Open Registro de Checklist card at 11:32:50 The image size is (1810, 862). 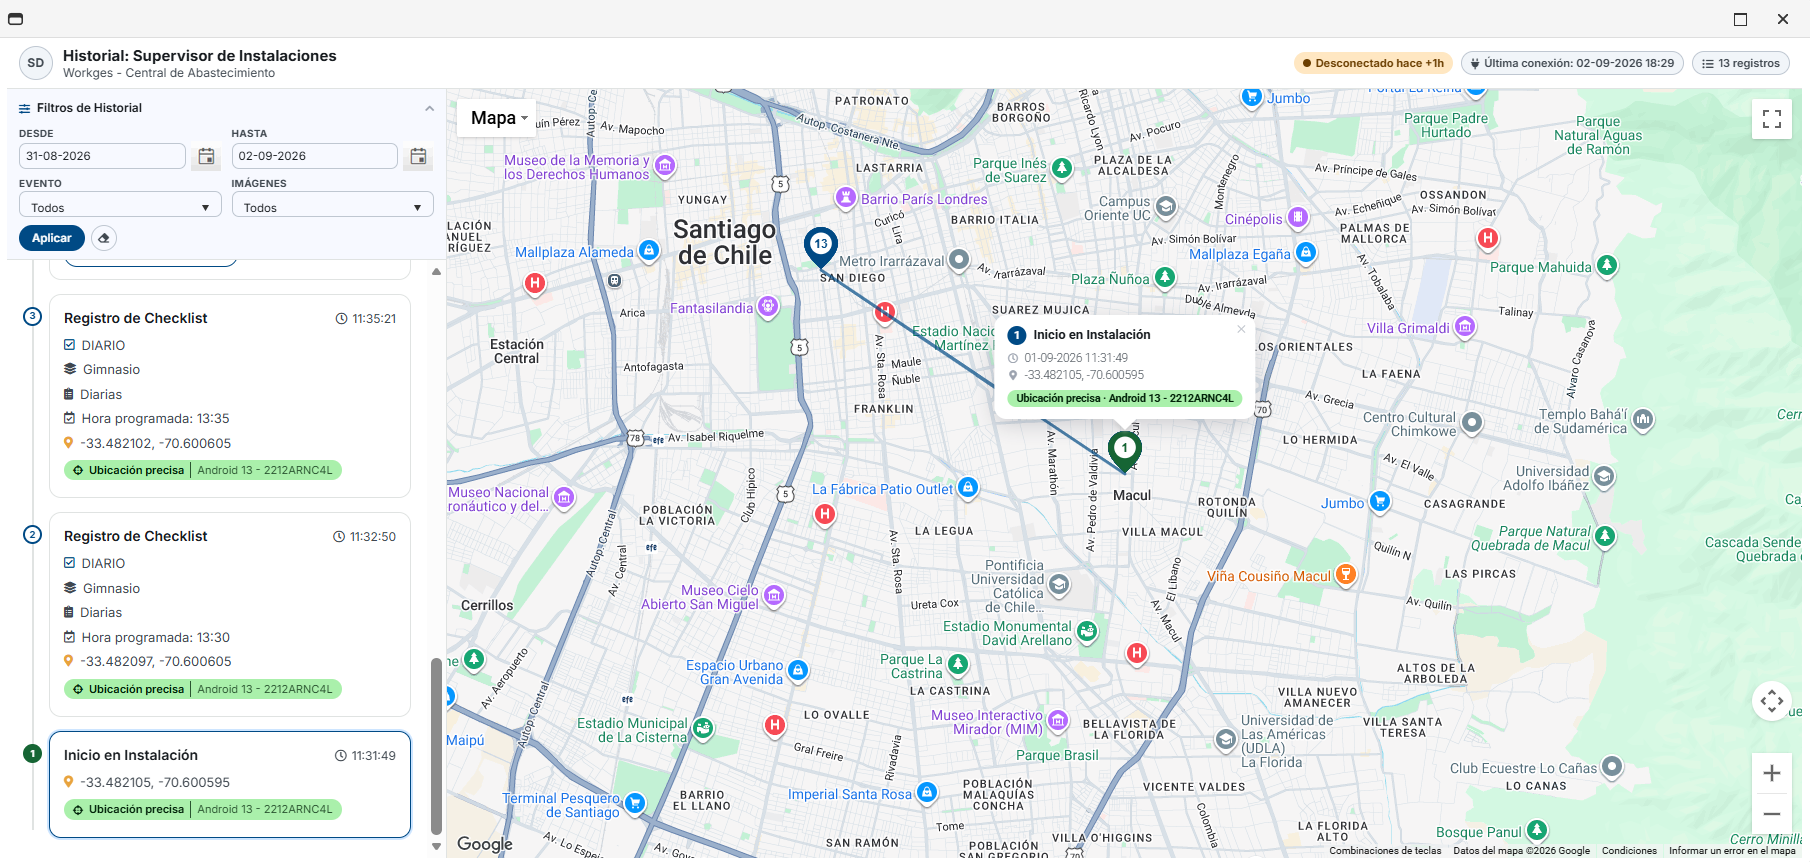click(x=230, y=615)
